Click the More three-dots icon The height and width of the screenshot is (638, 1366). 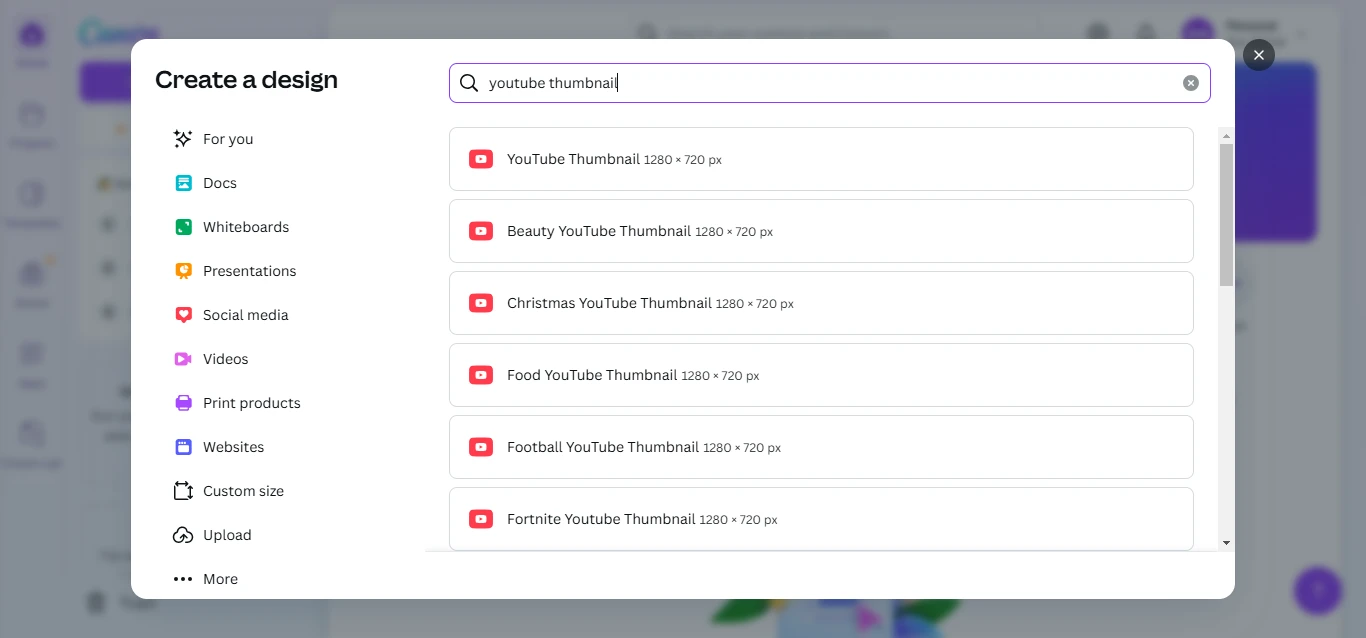coord(183,579)
